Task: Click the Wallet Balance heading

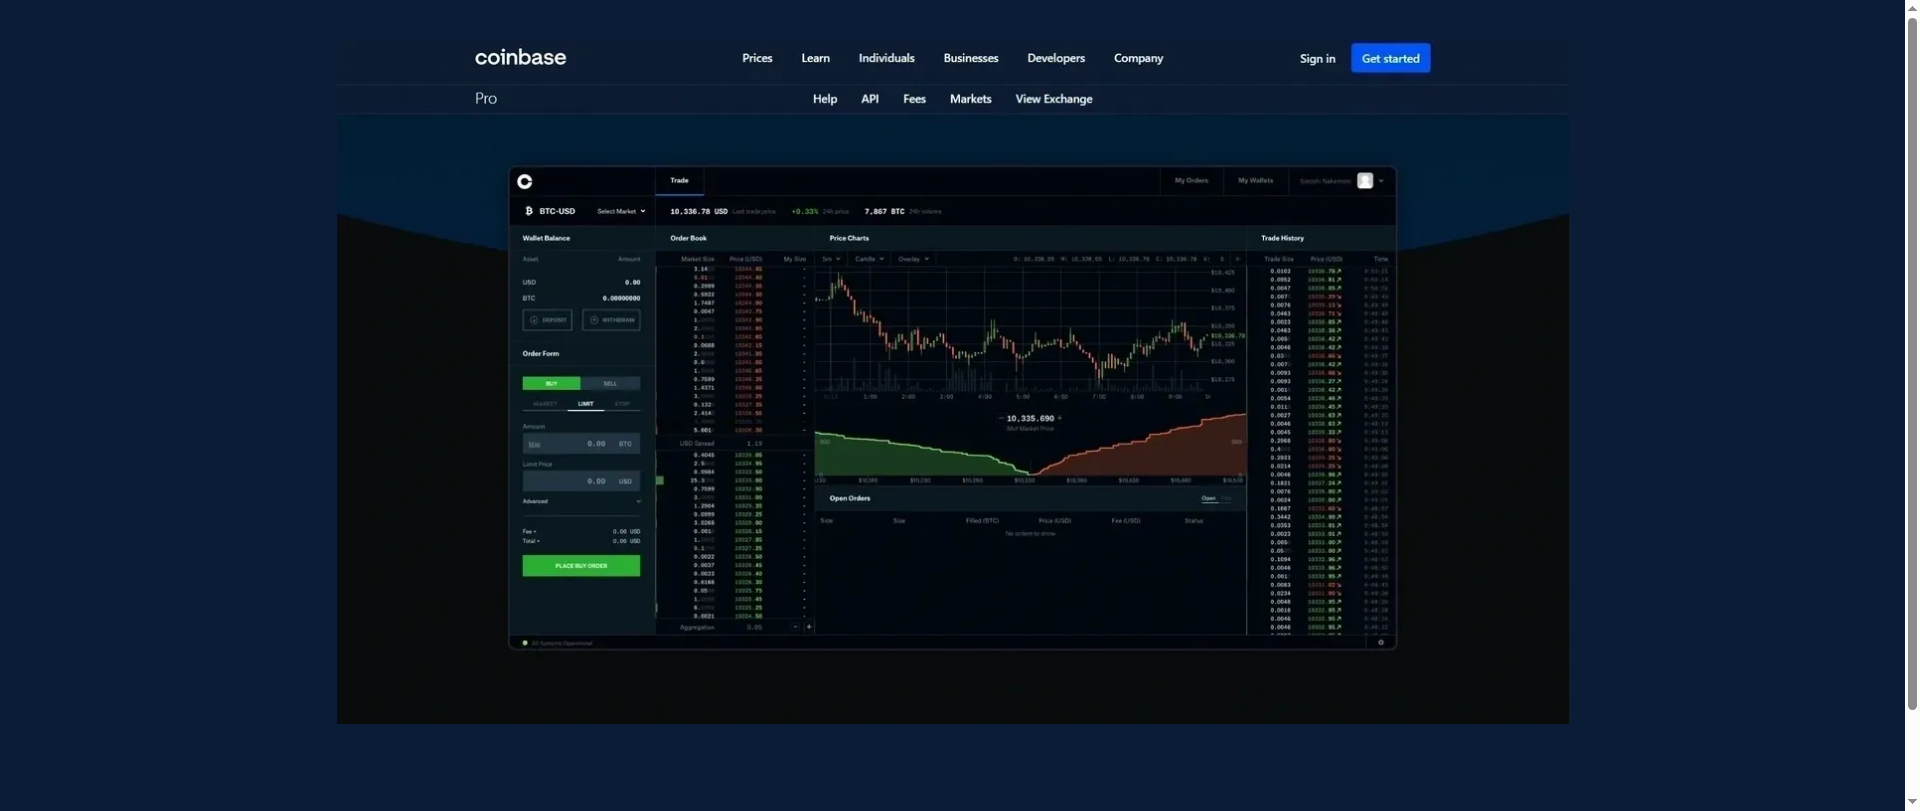Action: [x=546, y=238]
